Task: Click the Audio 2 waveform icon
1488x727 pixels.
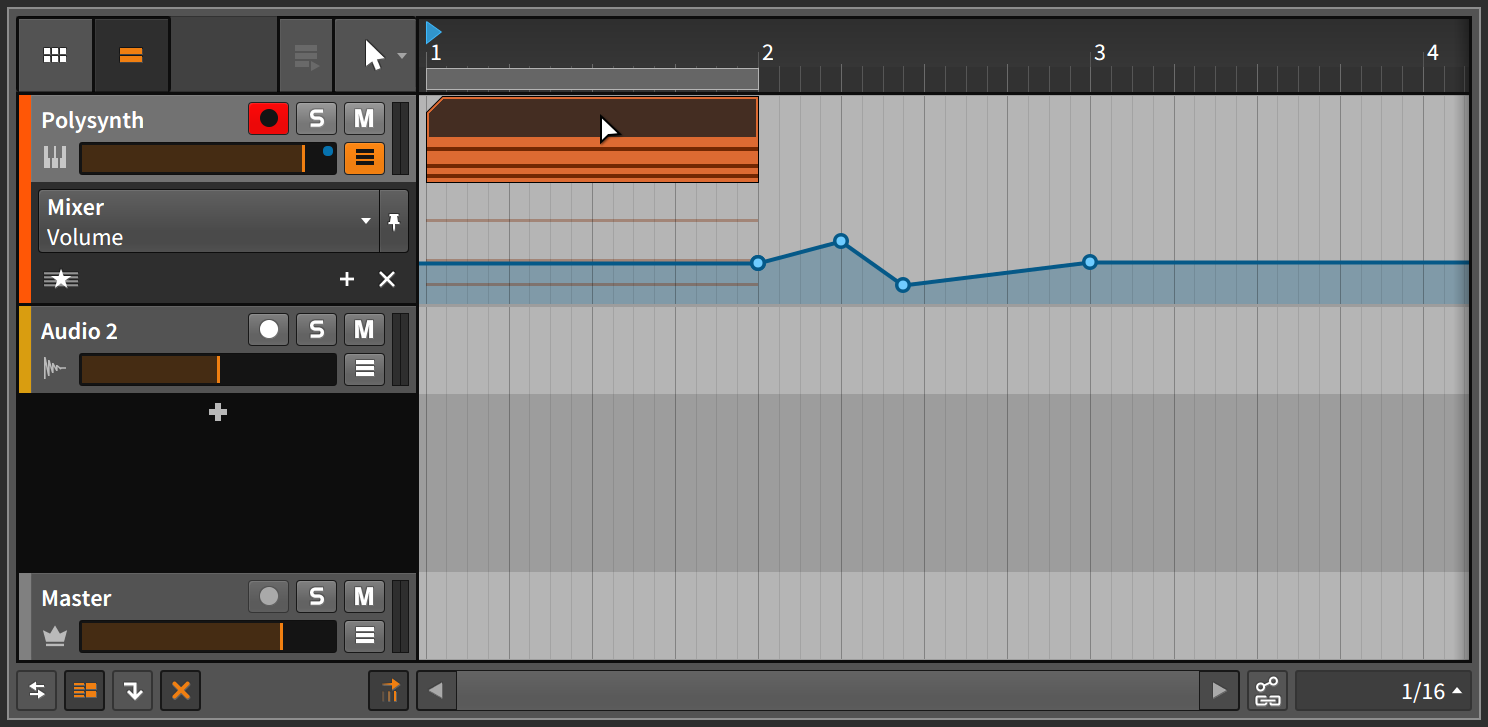Action: point(55,369)
